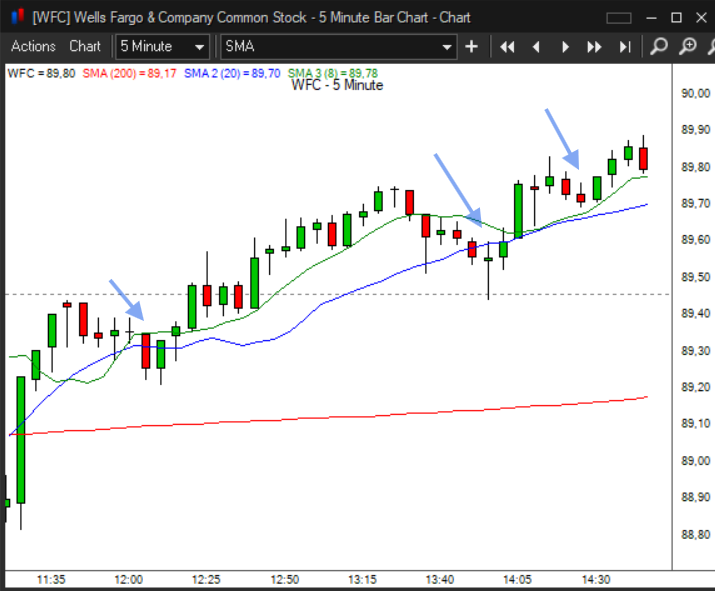Step back one bar with left arrow
Screen dimensions: 715x591
point(536,47)
